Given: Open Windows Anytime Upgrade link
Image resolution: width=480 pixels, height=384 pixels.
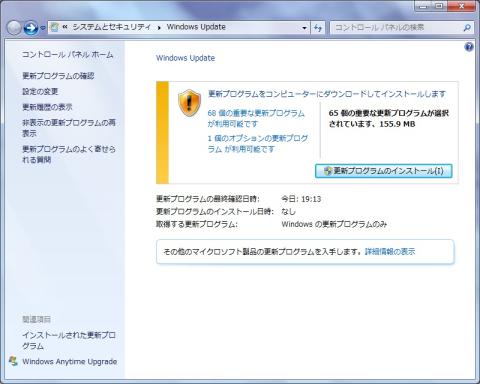Looking at the screenshot, I should [70, 362].
